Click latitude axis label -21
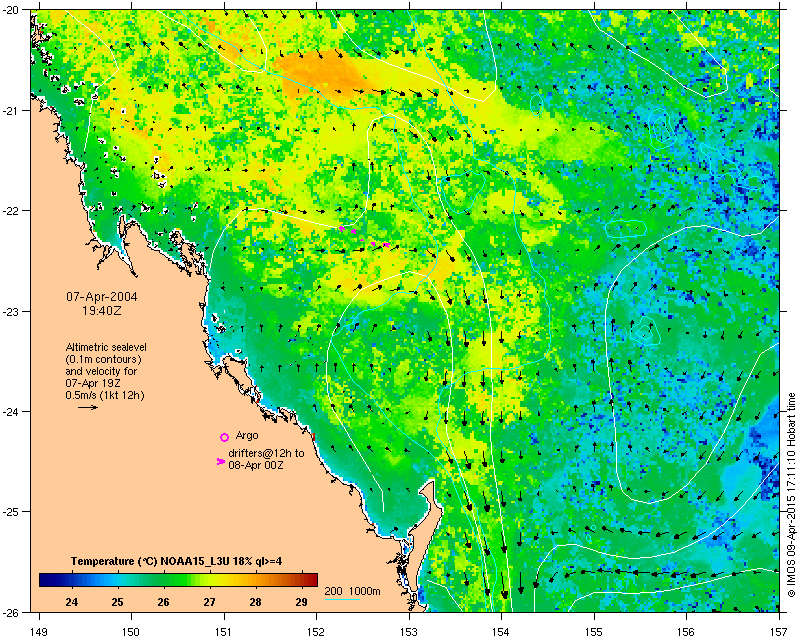The image size is (800, 640). point(14,110)
